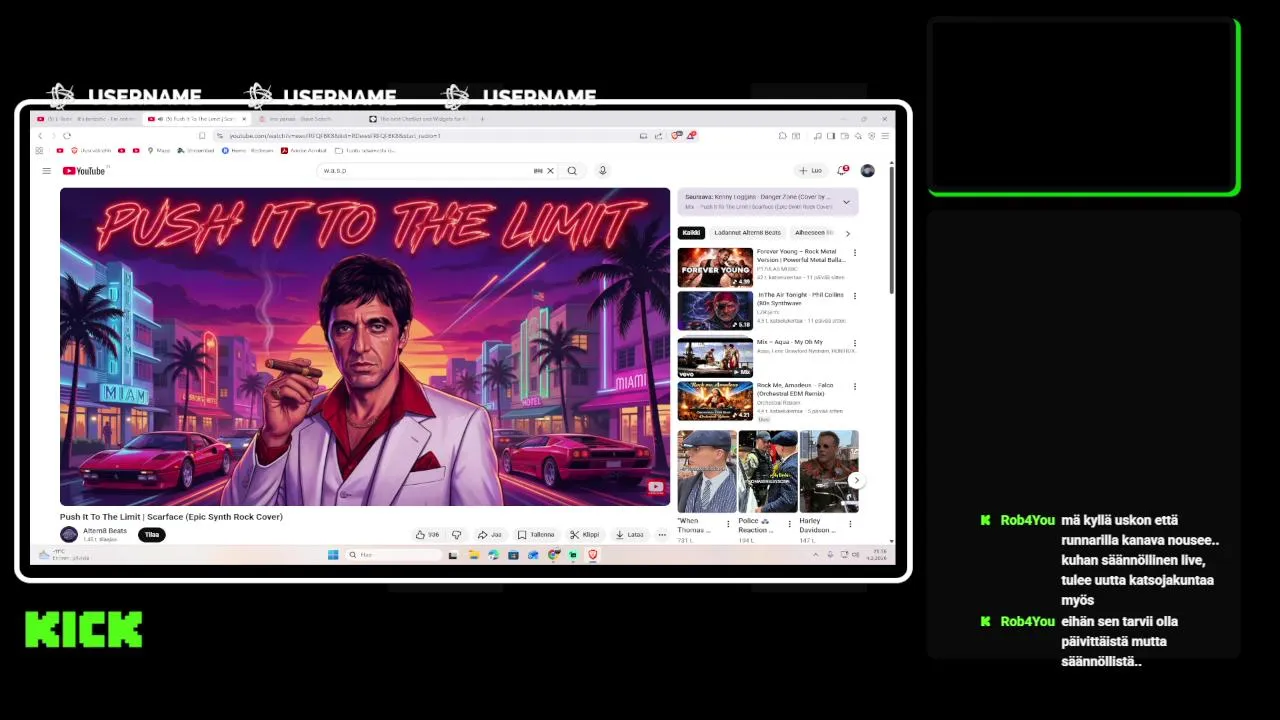Open the When Thomas Shorts thumbnail
Image resolution: width=1280 pixels, height=720 pixels.
[707, 471]
